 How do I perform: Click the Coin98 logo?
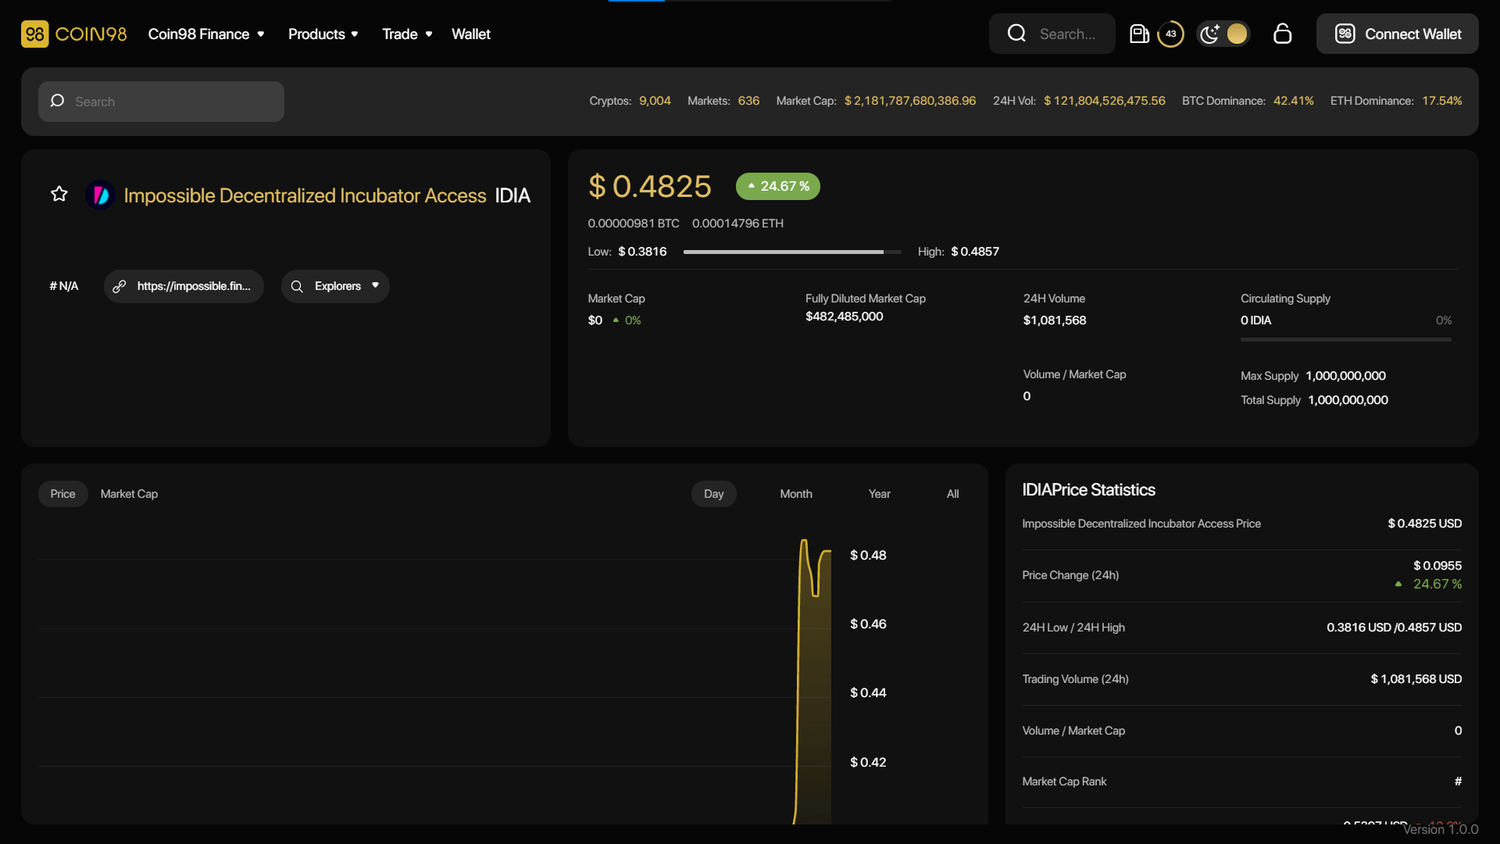74,34
